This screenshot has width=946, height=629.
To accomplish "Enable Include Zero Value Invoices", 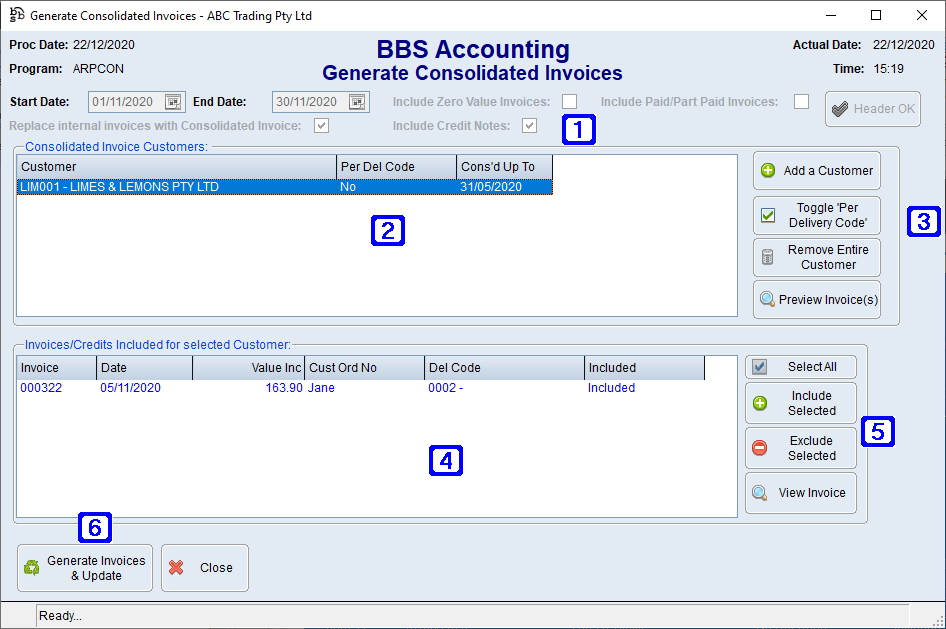I will (x=569, y=101).
